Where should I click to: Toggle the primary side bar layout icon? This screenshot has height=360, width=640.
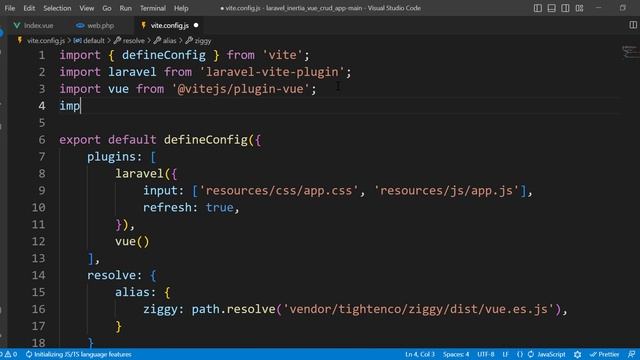click(538, 8)
